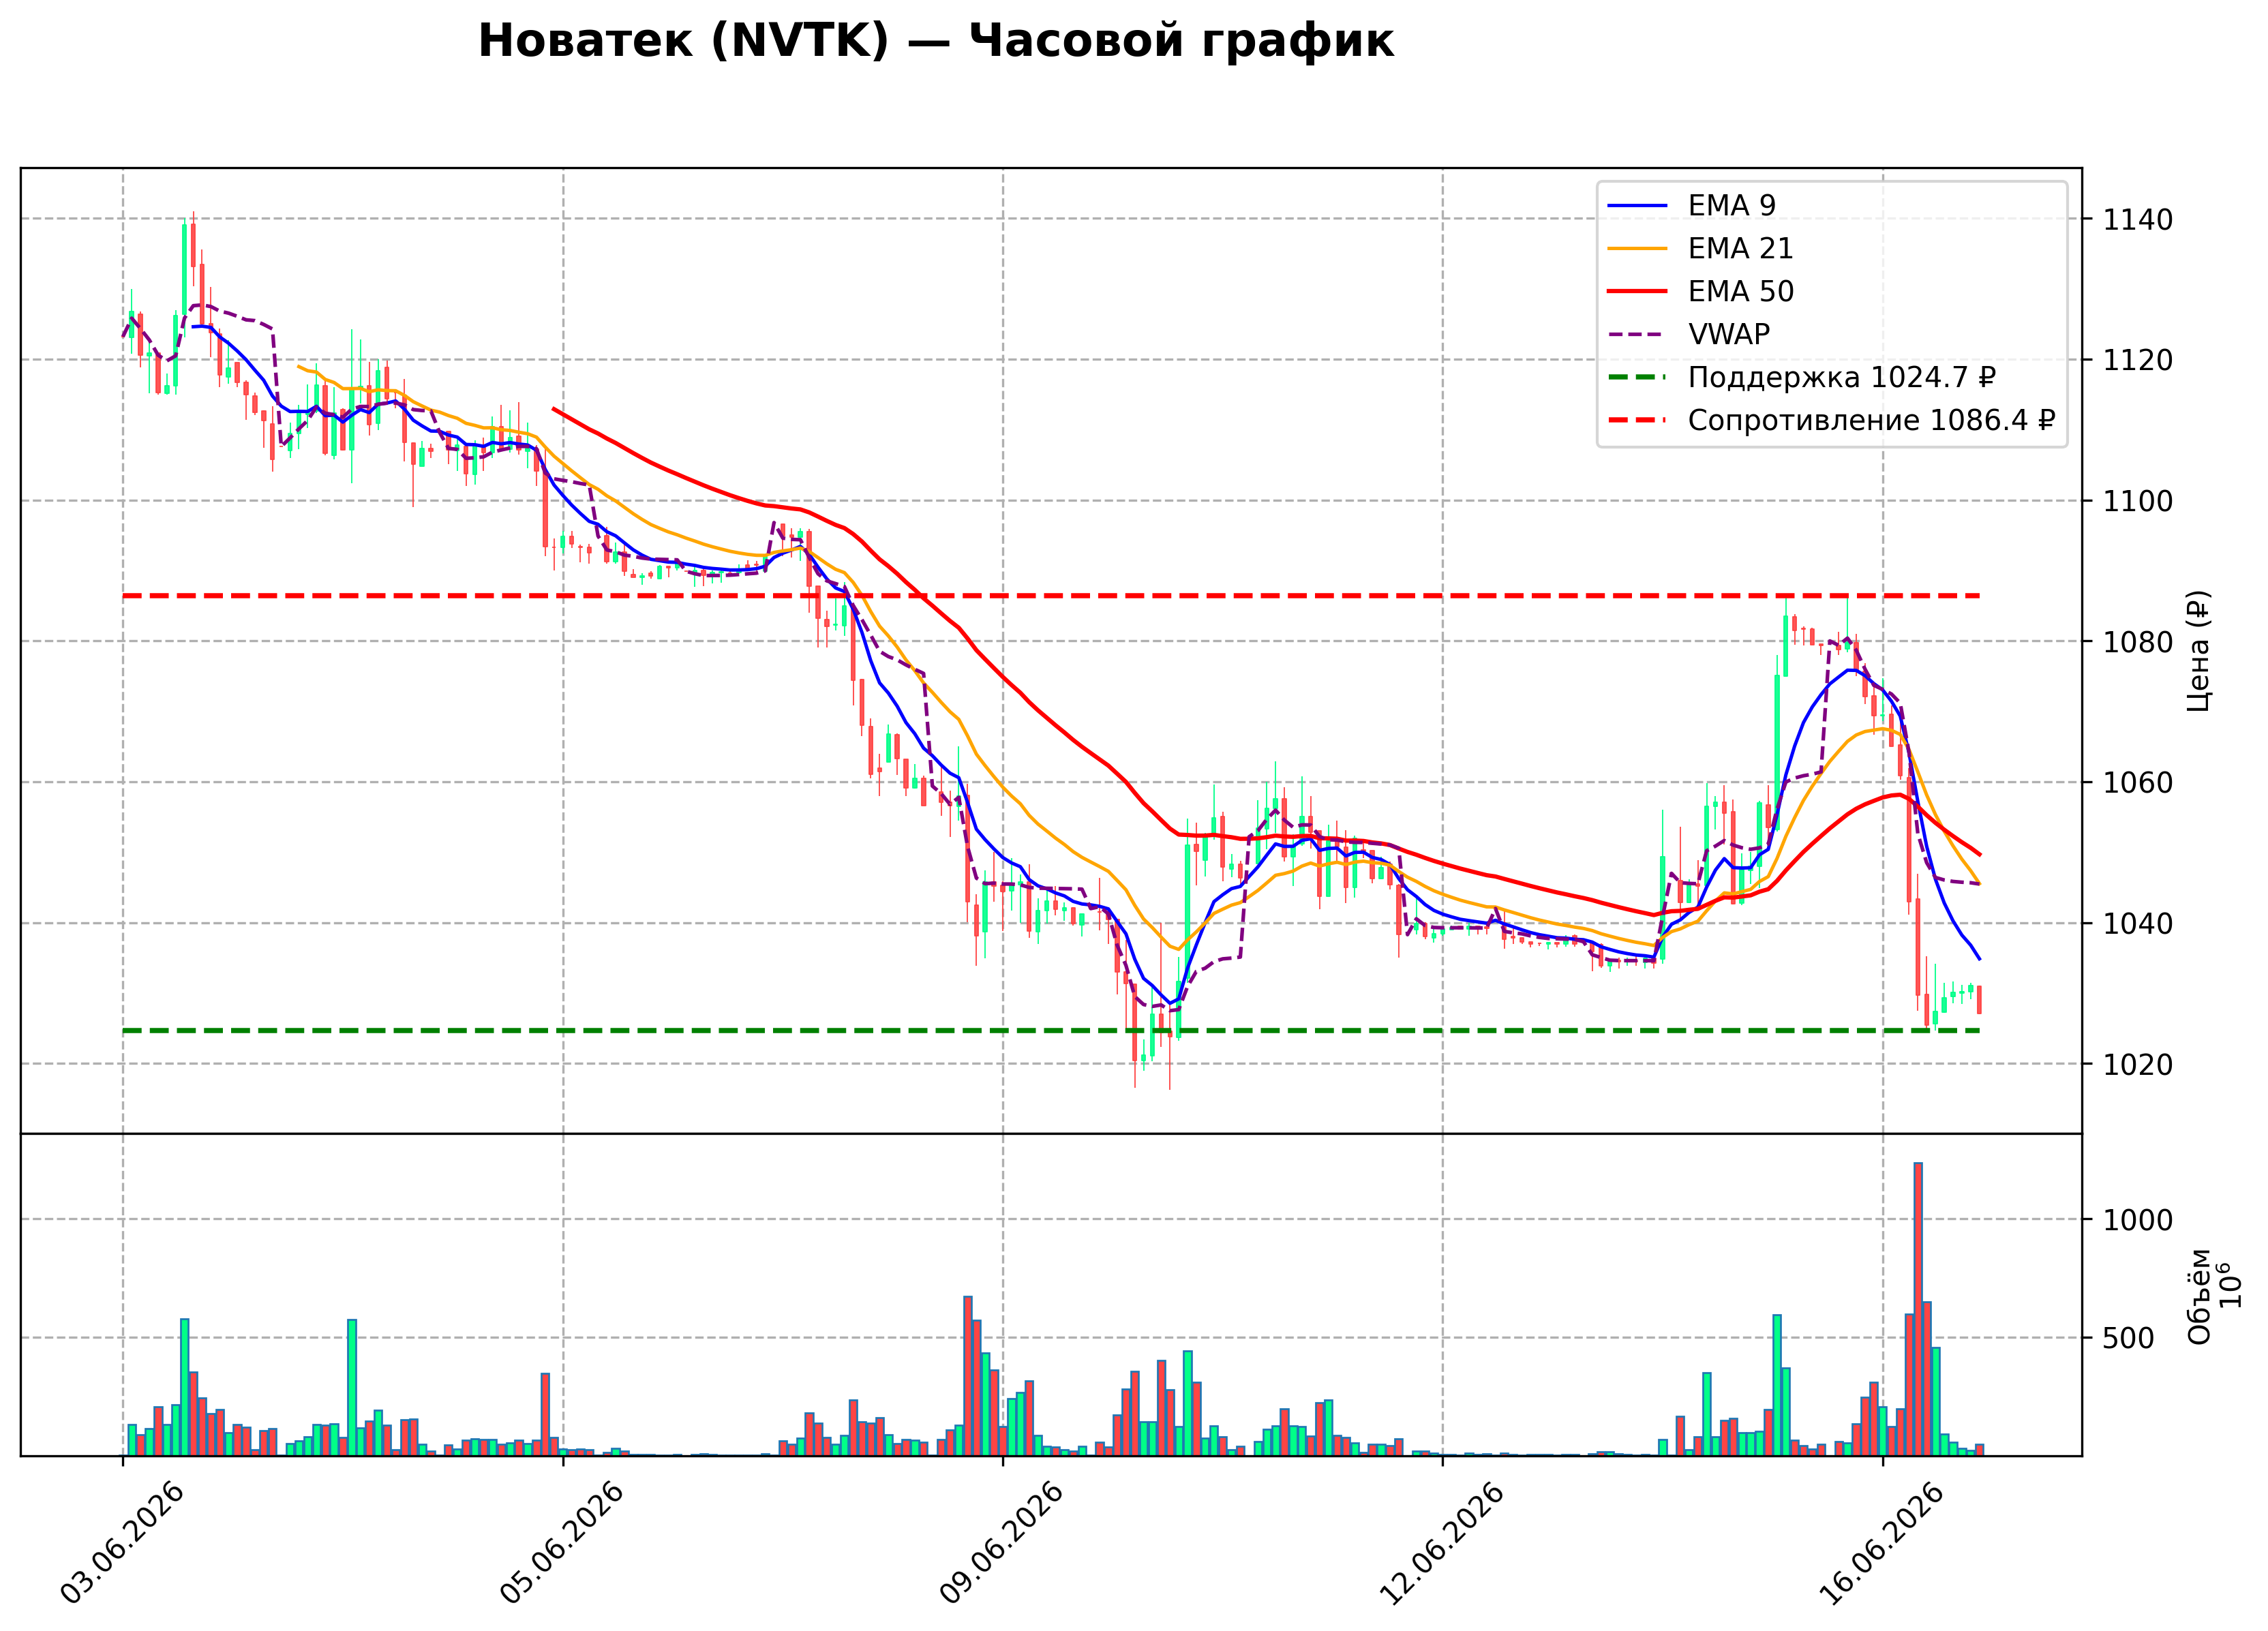Select the "EMA 50" legend label
Viewport: 2268px width, 1631px height.
1741,291
